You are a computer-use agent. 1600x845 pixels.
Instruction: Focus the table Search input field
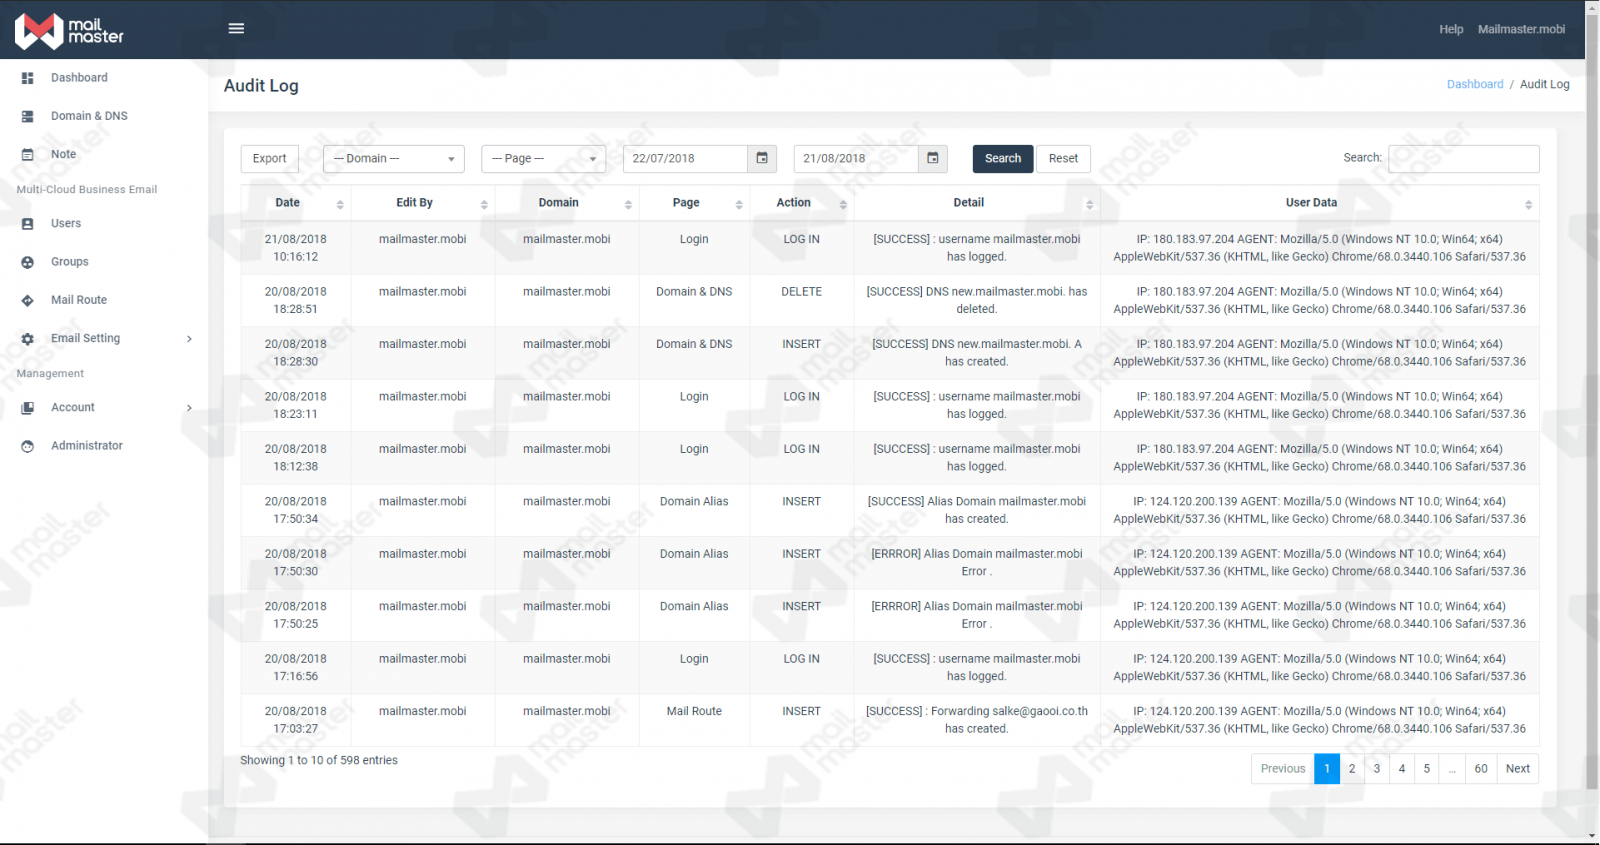click(x=1463, y=159)
